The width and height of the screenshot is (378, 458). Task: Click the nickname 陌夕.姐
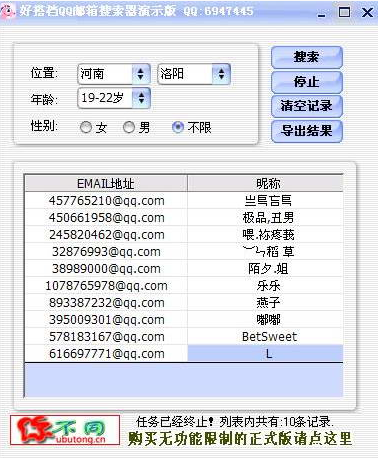click(268, 269)
